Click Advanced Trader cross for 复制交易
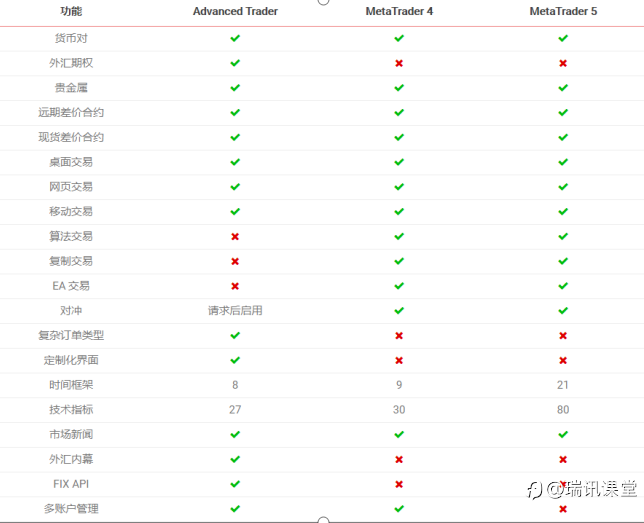This screenshot has width=644, height=523. pyautogui.click(x=235, y=261)
